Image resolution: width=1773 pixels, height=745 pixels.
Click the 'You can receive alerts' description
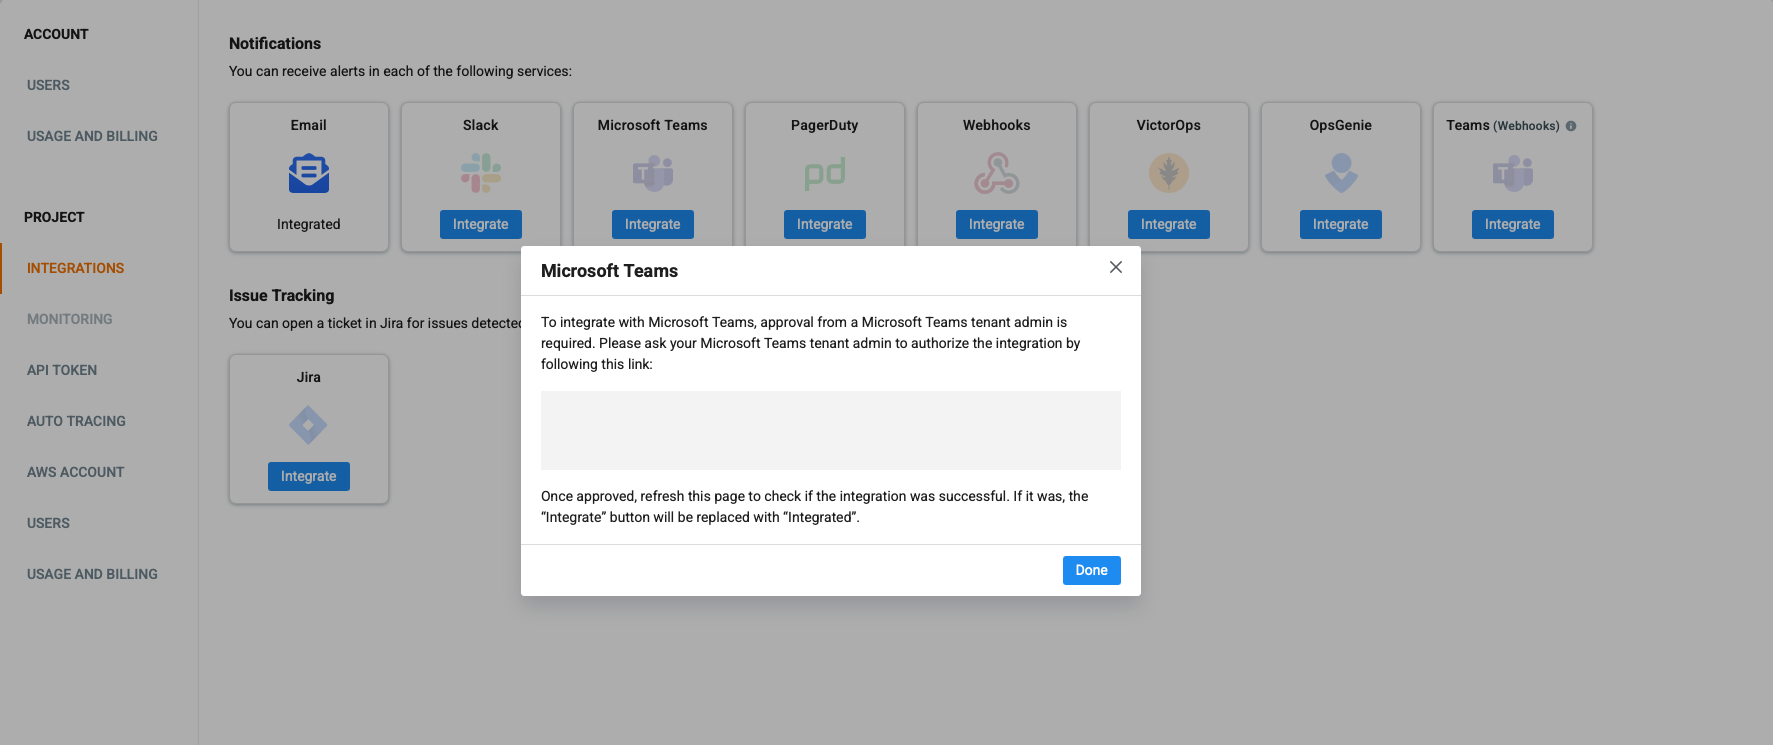400,71
